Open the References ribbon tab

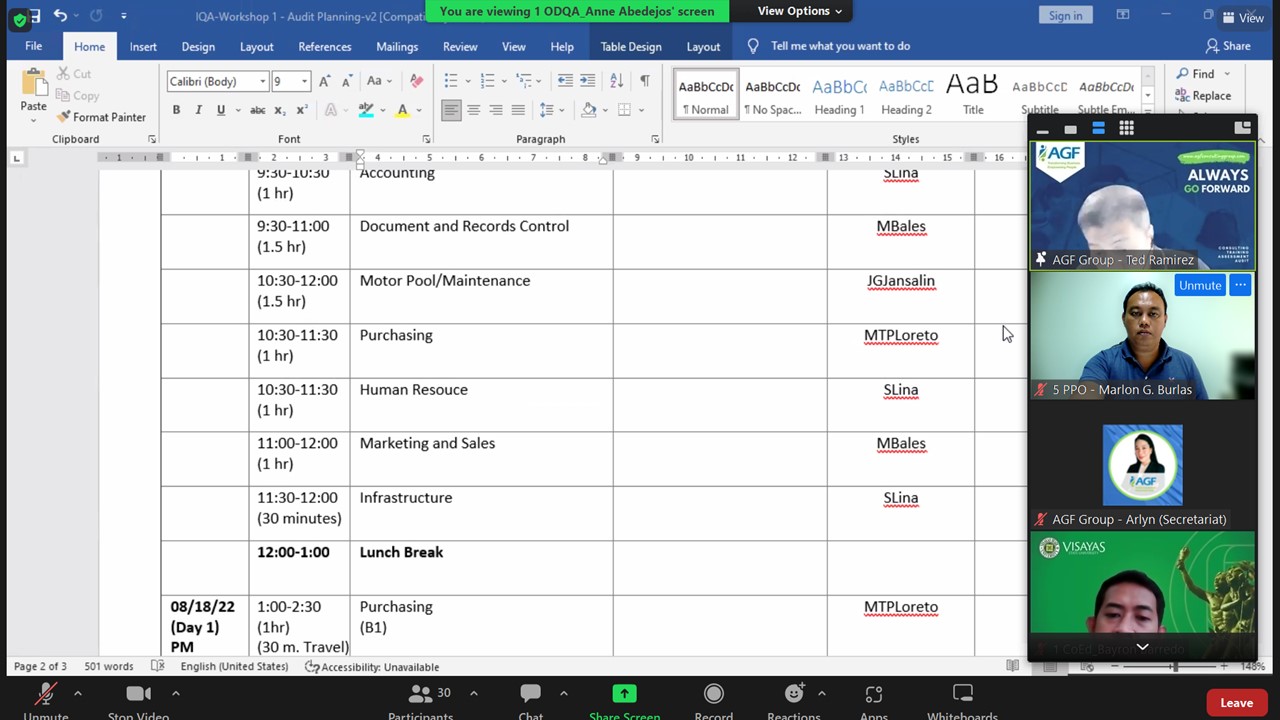point(324,46)
